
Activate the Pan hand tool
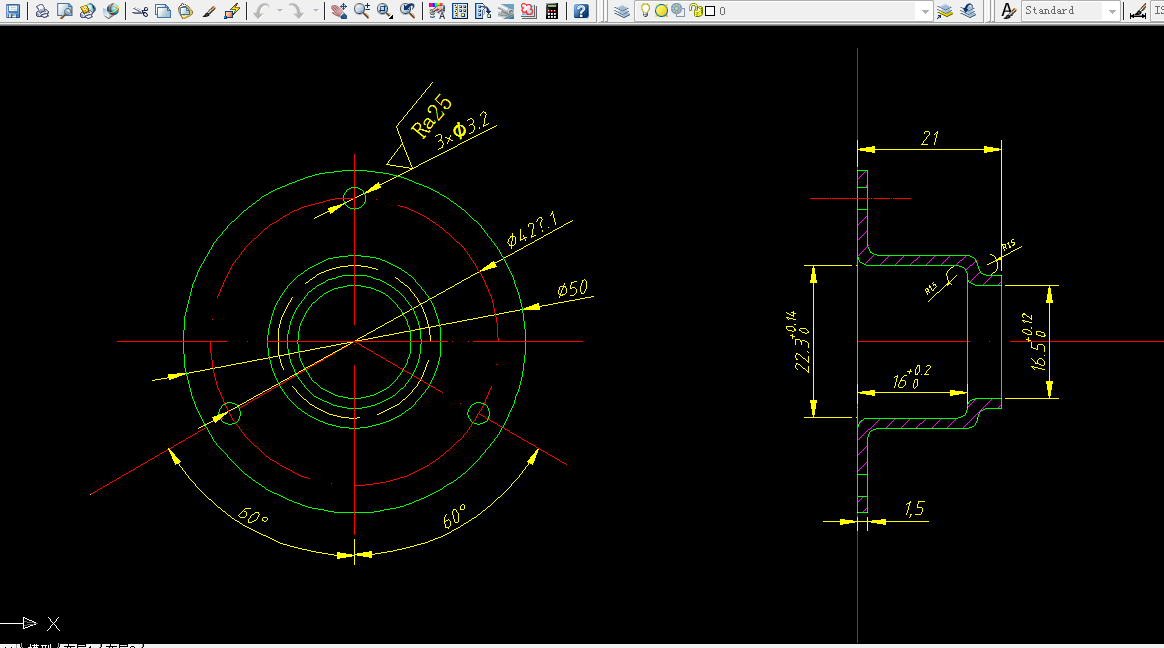[x=339, y=10]
